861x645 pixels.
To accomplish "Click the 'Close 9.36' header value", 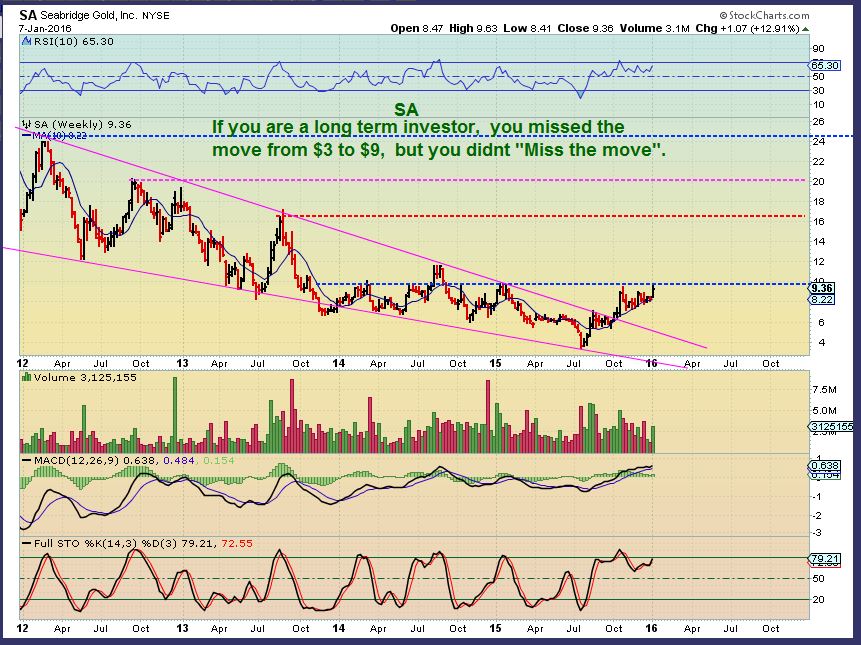I will (585, 28).
